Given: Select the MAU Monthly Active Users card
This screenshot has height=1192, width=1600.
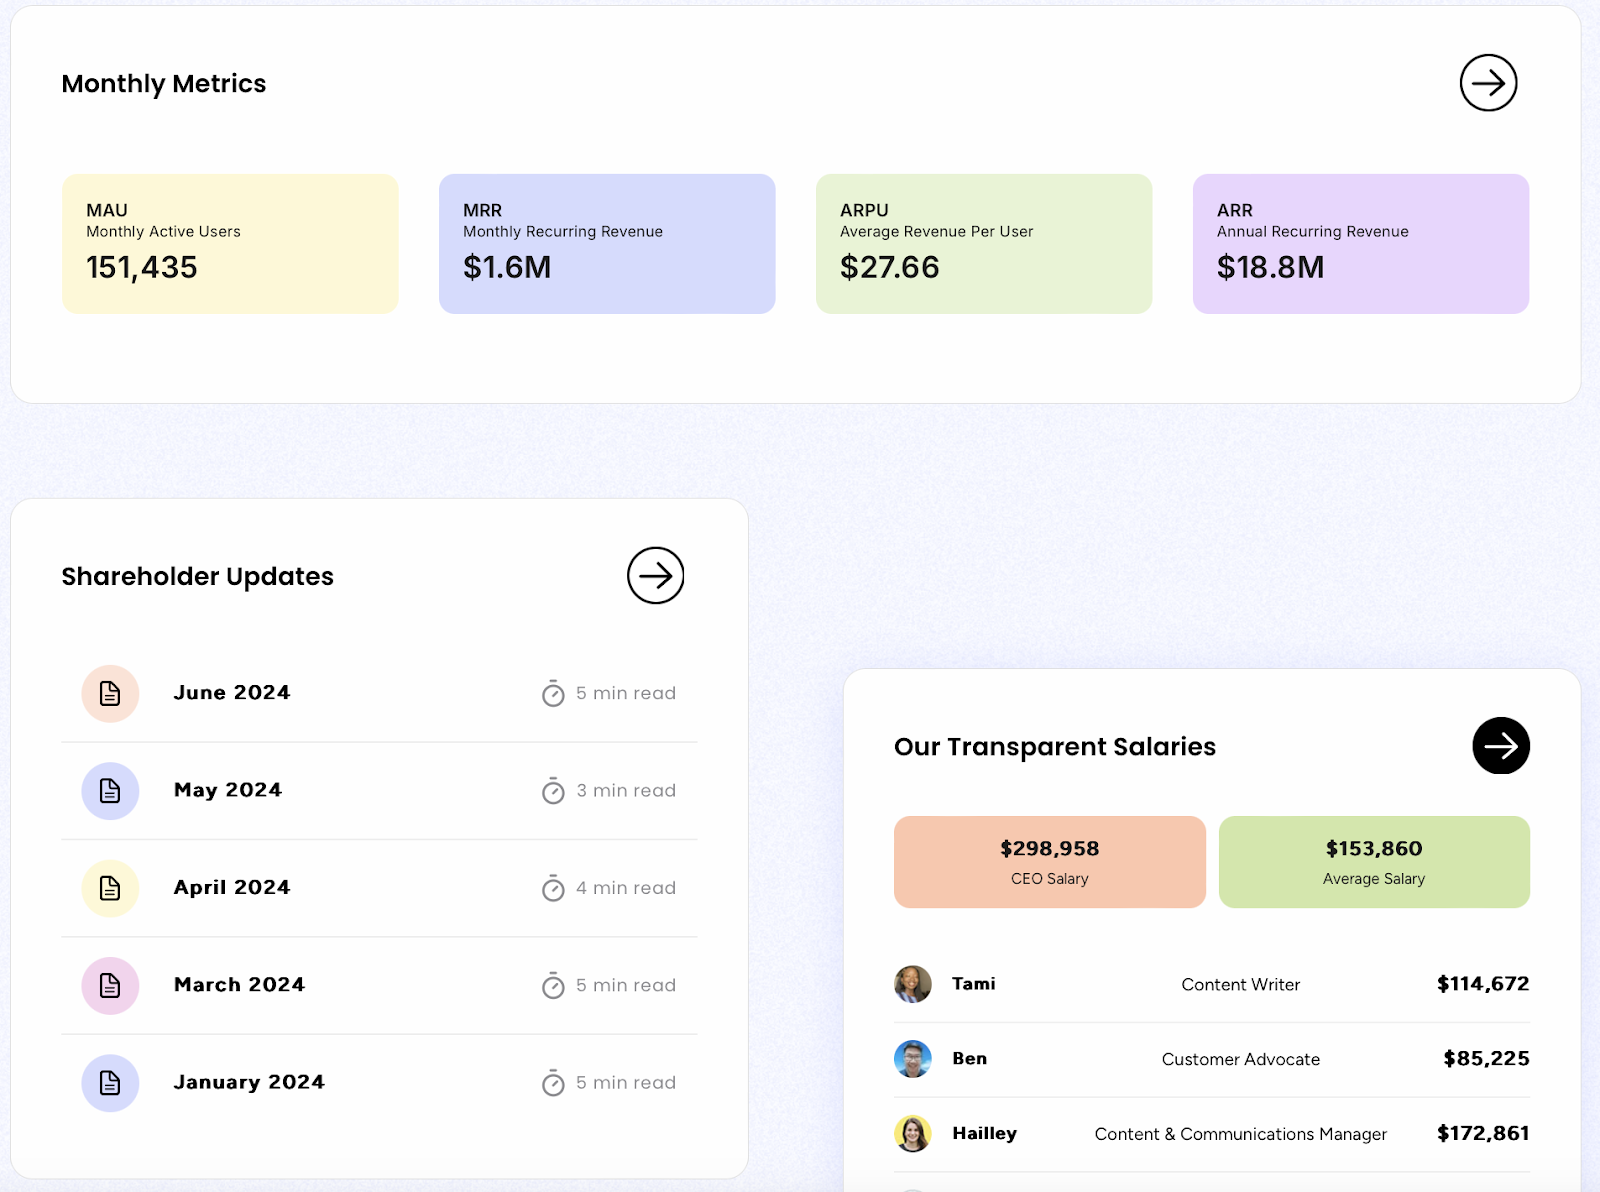Looking at the screenshot, I should [x=230, y=244].
